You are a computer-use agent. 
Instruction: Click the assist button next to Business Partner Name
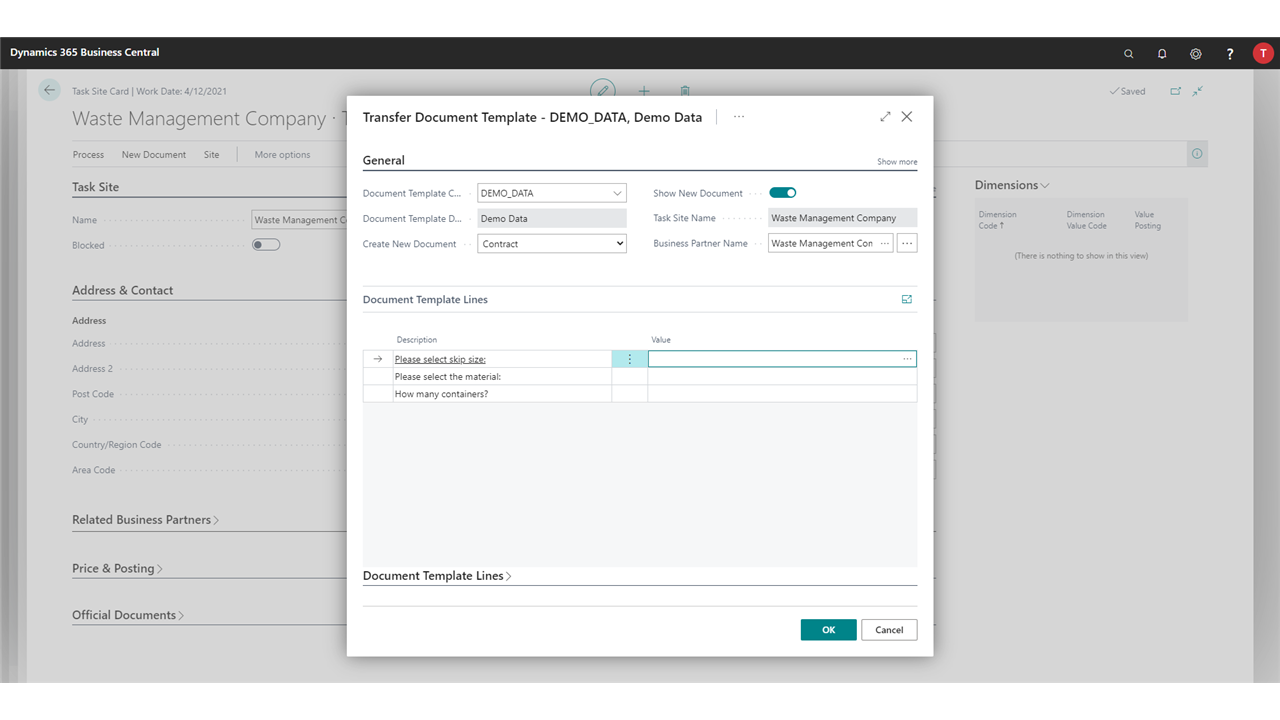tap(907, 243)
